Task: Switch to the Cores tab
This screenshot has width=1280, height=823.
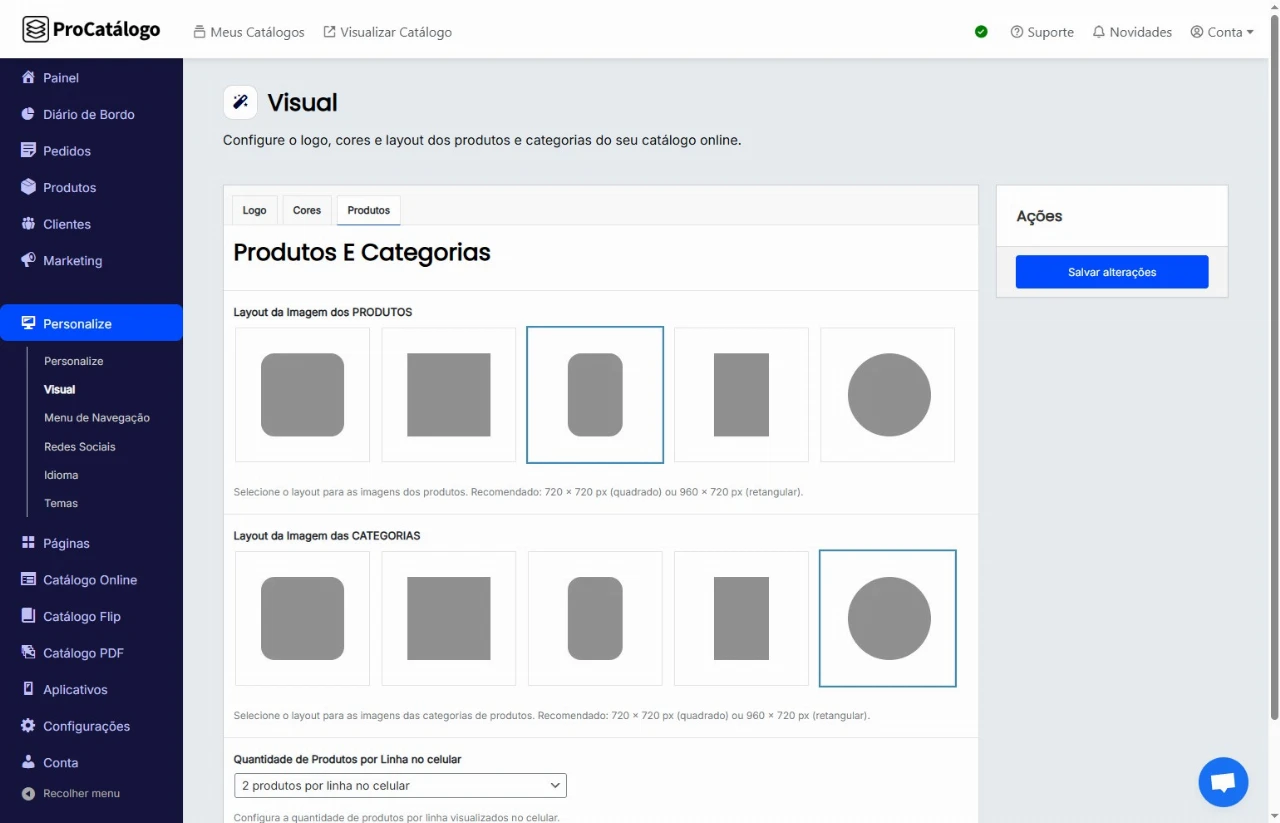Action: point(307,210)
